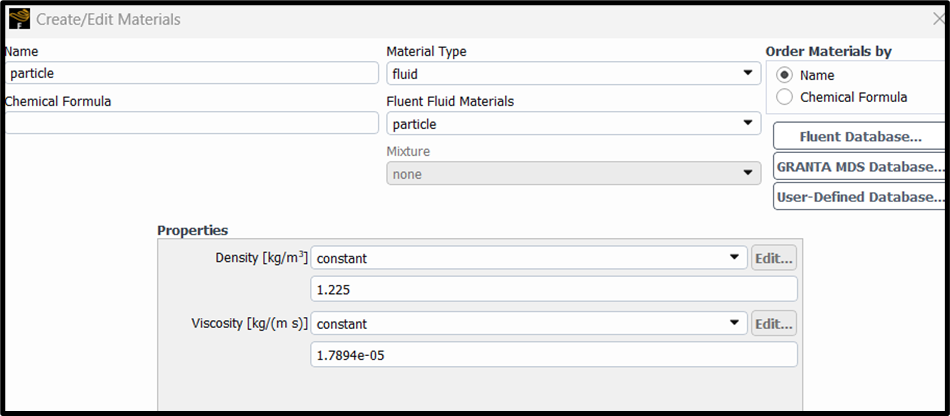Viewport: 950px width, 416px height.
Task: Click Edit button next to Viscosity
Action: (774, 324)
